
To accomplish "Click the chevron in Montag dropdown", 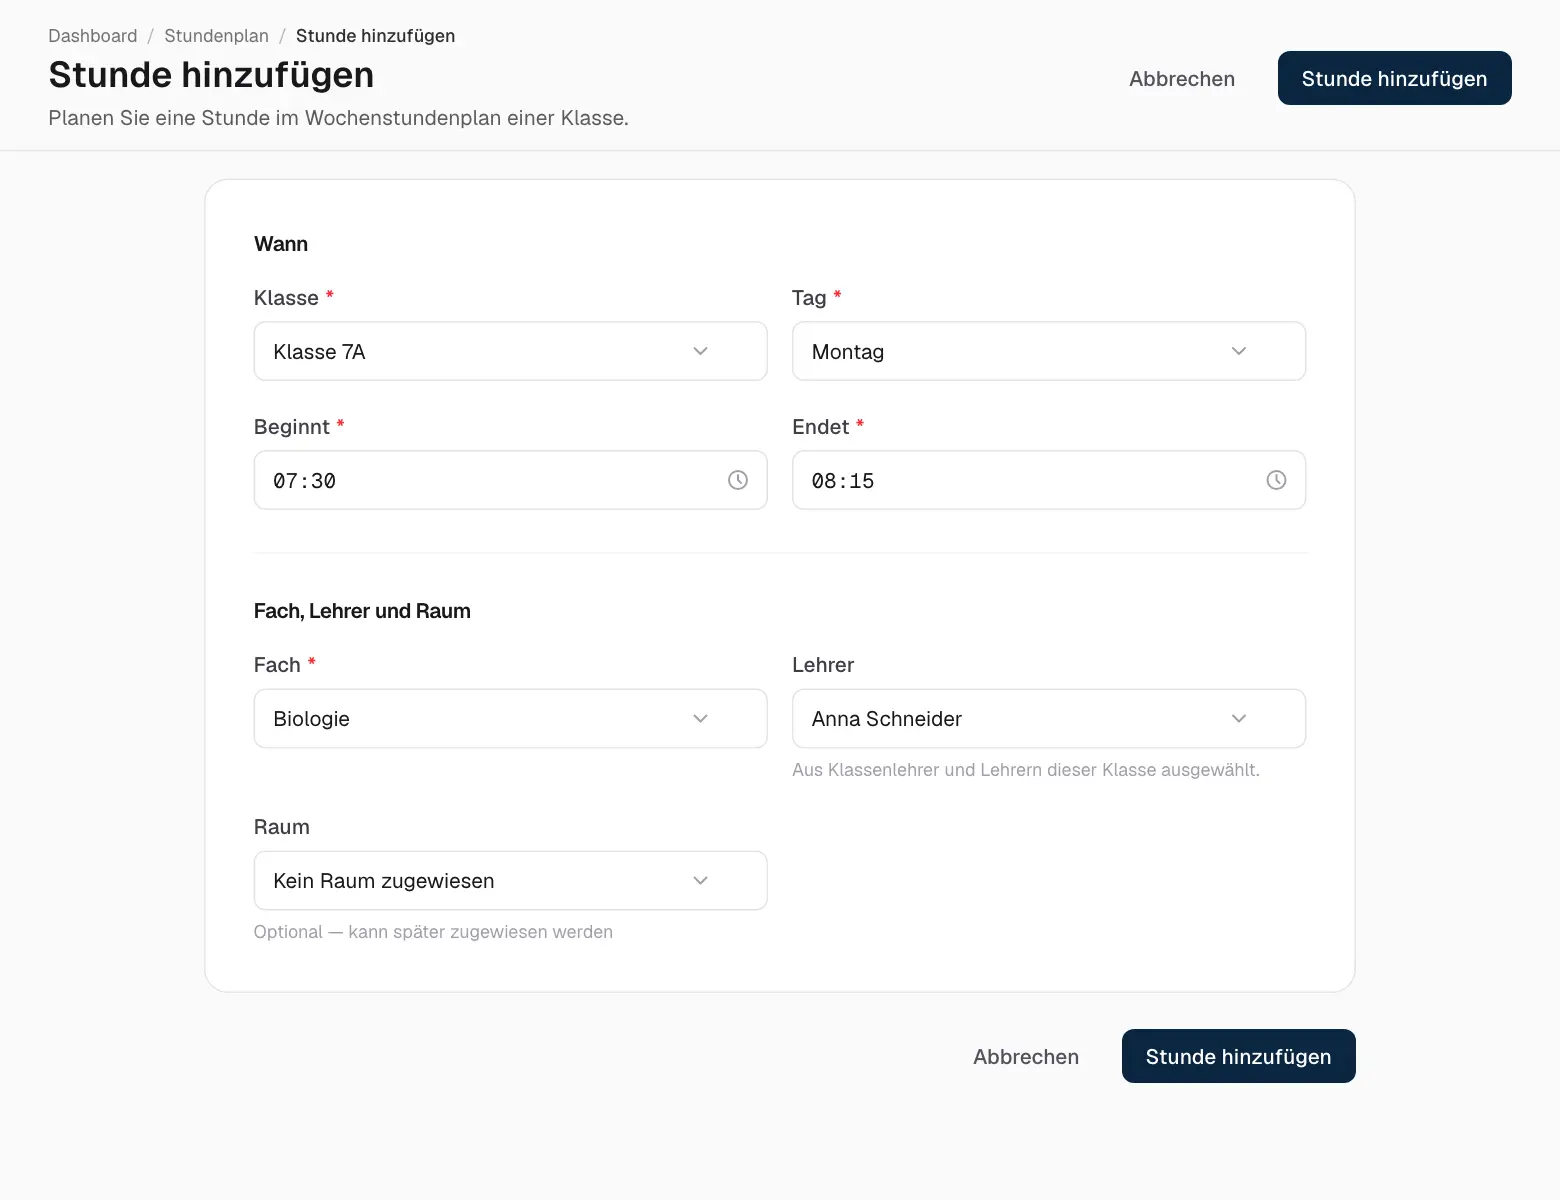I will tap(1239, 351).
